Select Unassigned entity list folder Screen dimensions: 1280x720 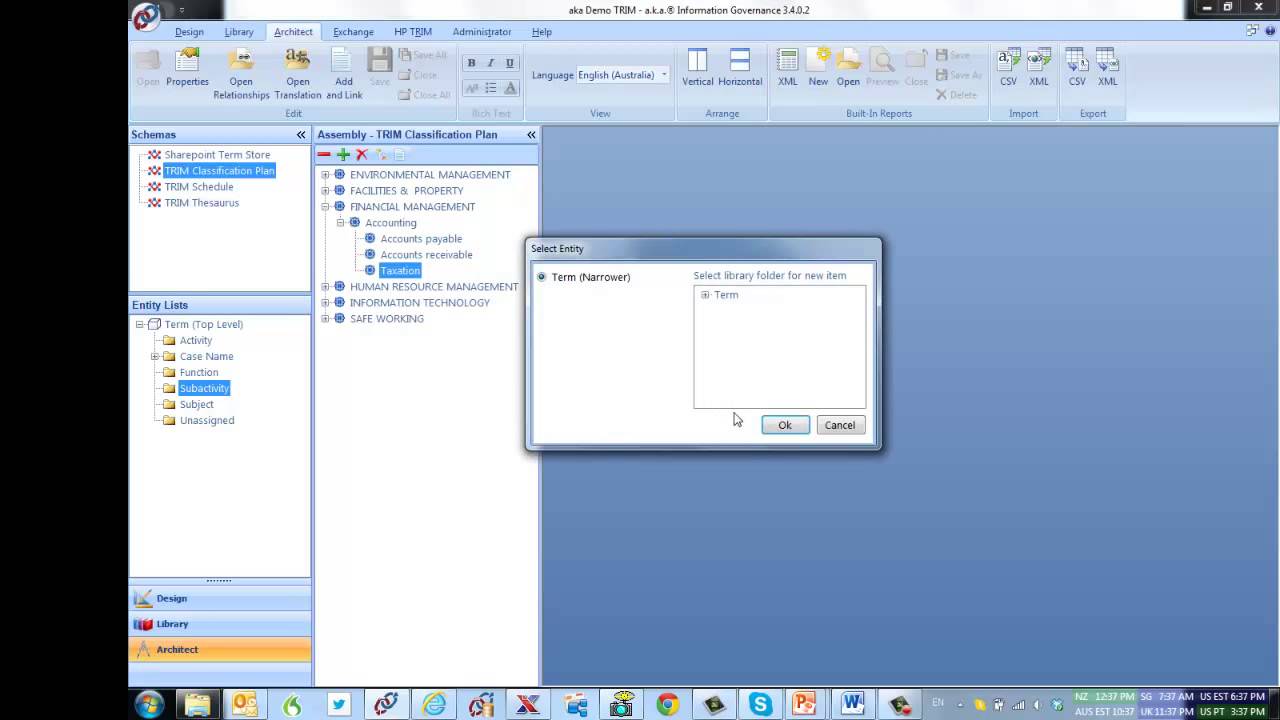pyautogui.click(x=207, y=421)
